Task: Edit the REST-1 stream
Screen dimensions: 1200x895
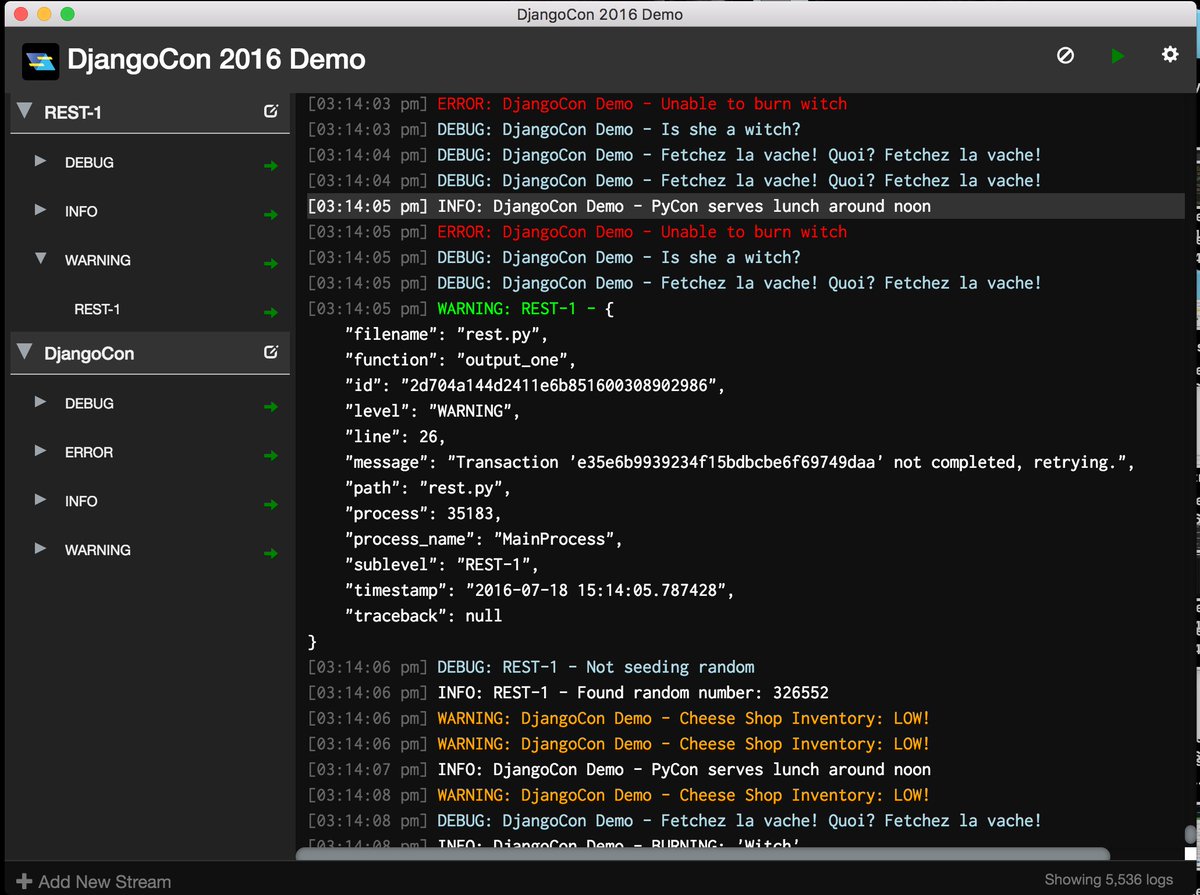Action: pyautogui.click(x=270, y=111)
